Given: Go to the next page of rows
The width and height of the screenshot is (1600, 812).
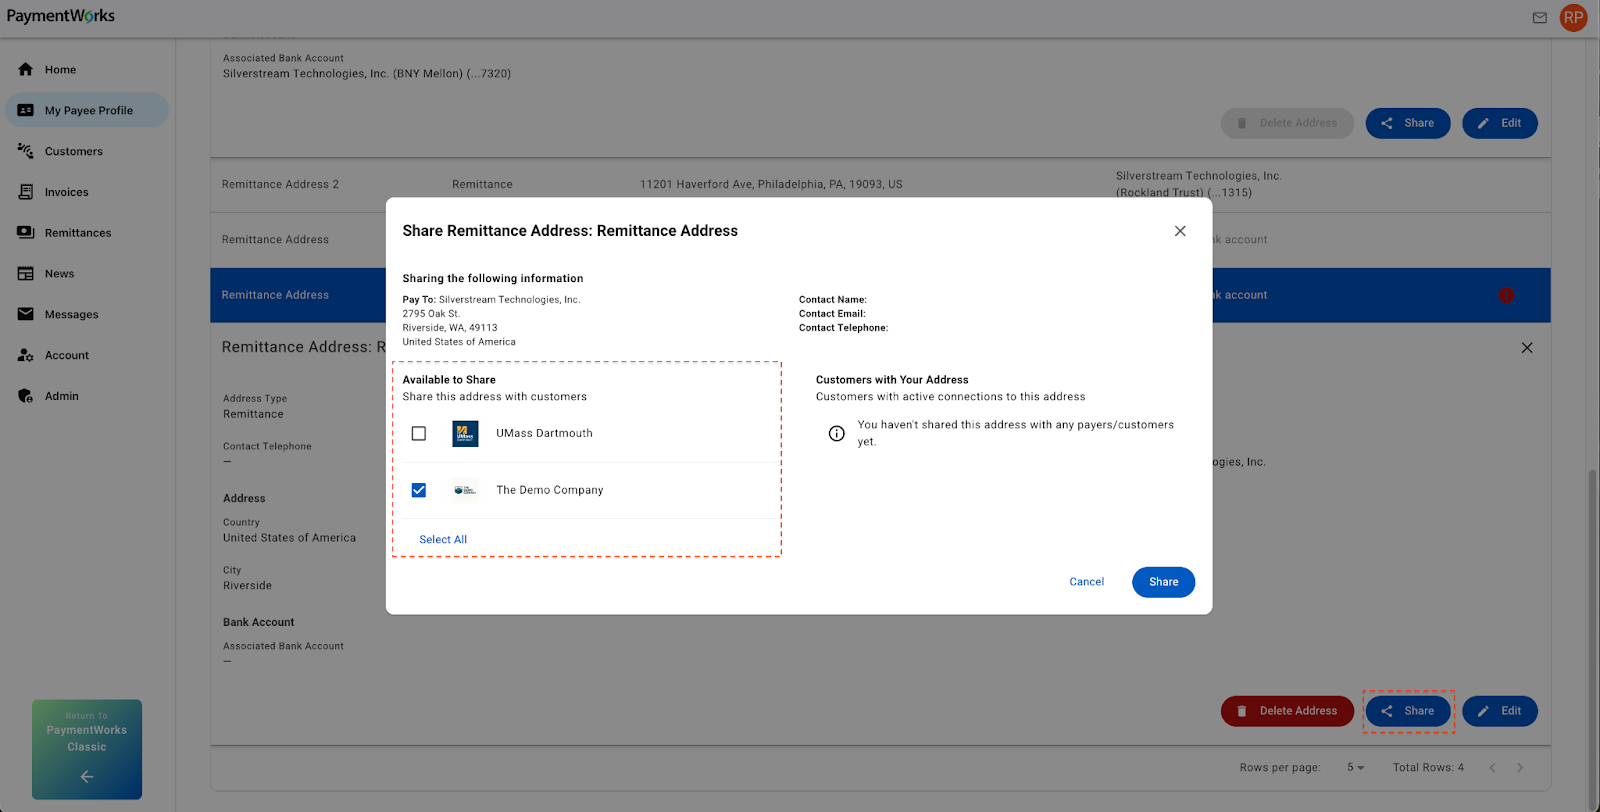Looking at the screenshot, I should coord(1520,768).
